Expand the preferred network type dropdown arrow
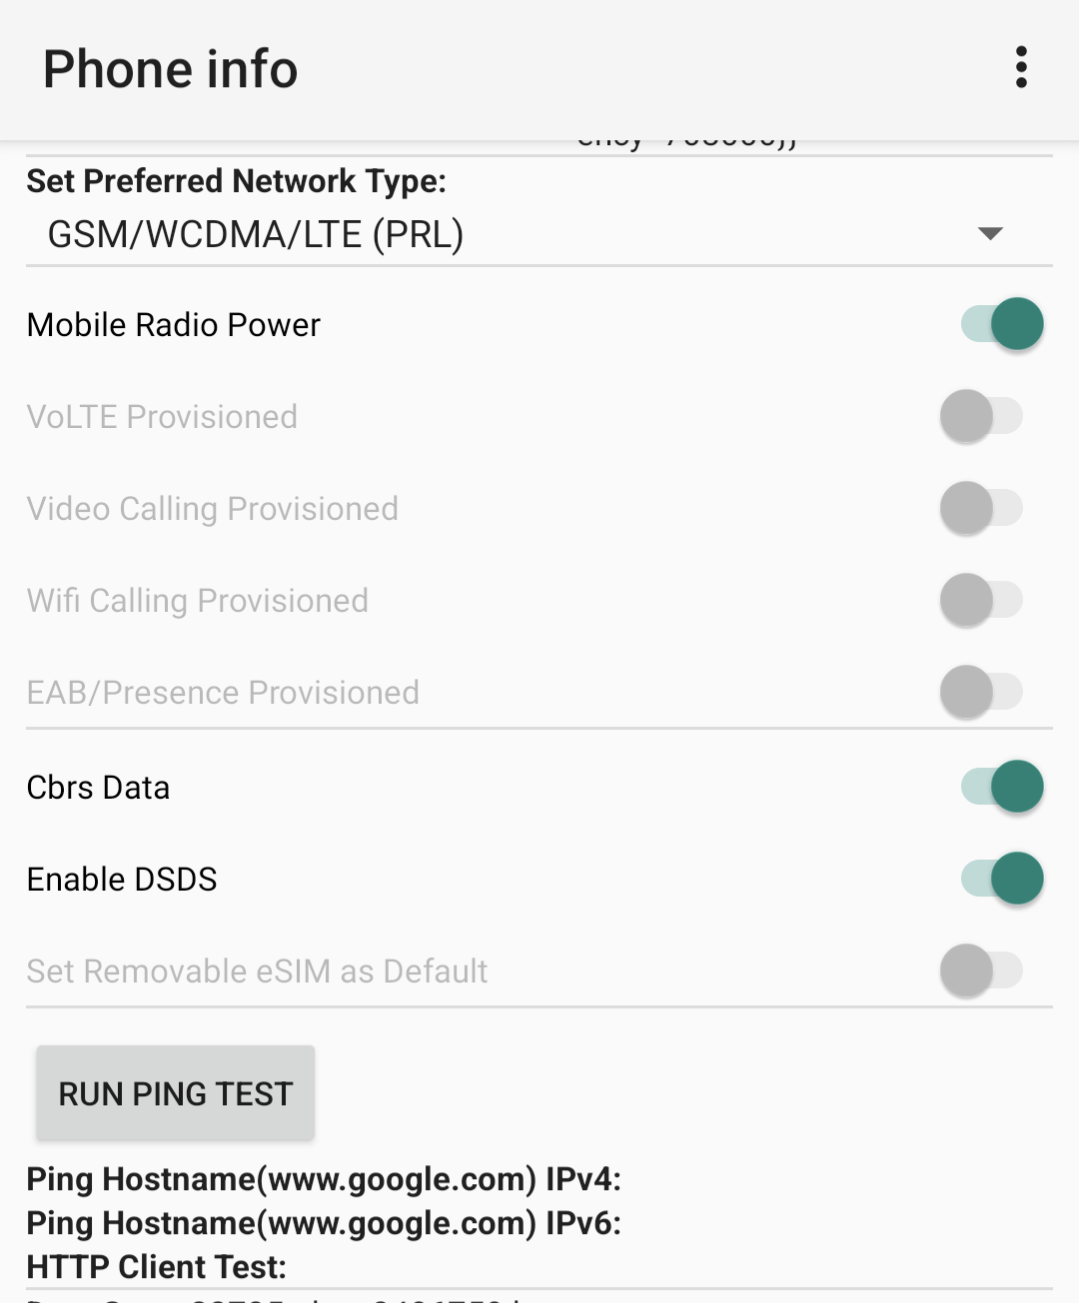Screen dimensions: 1079x1303 (x=989, y=234)
